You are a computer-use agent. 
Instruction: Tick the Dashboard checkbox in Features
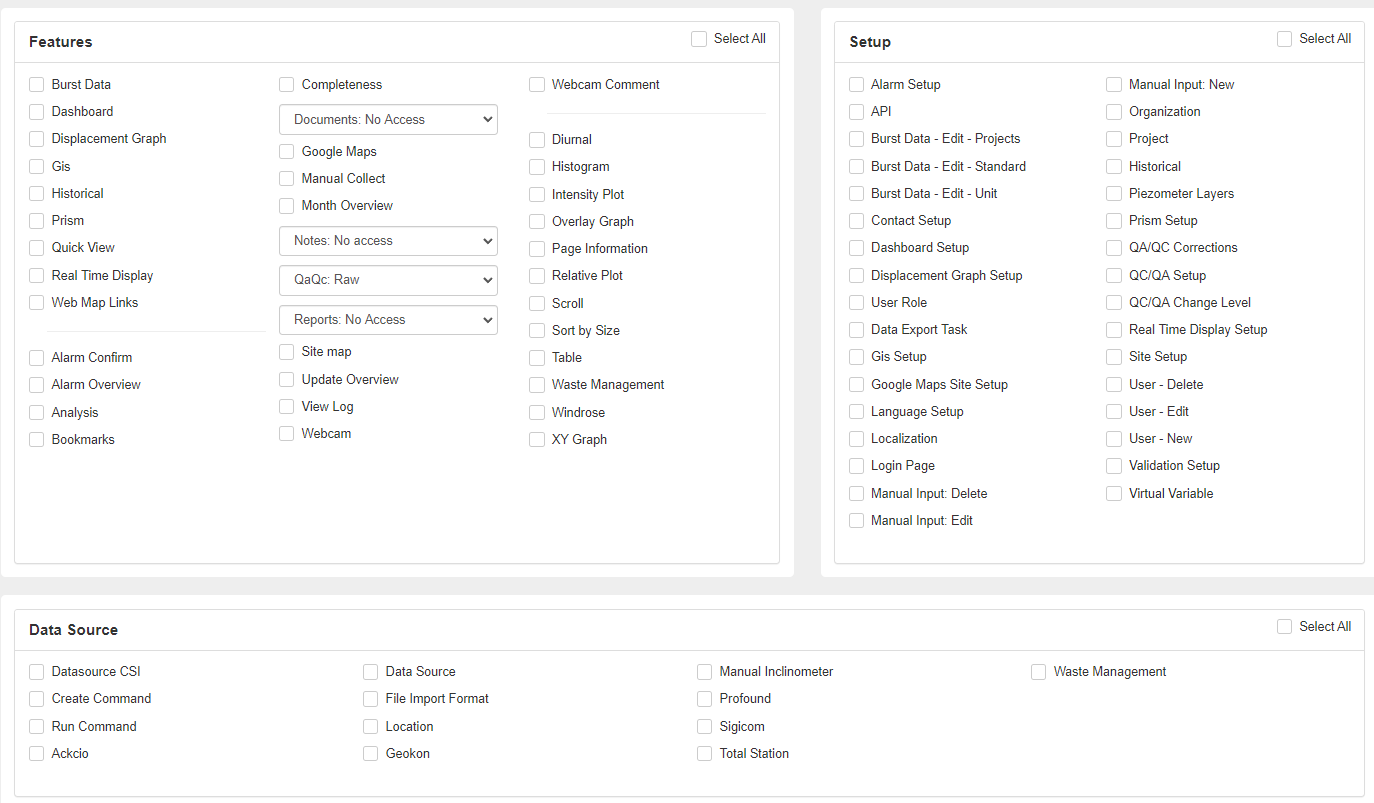37,112
